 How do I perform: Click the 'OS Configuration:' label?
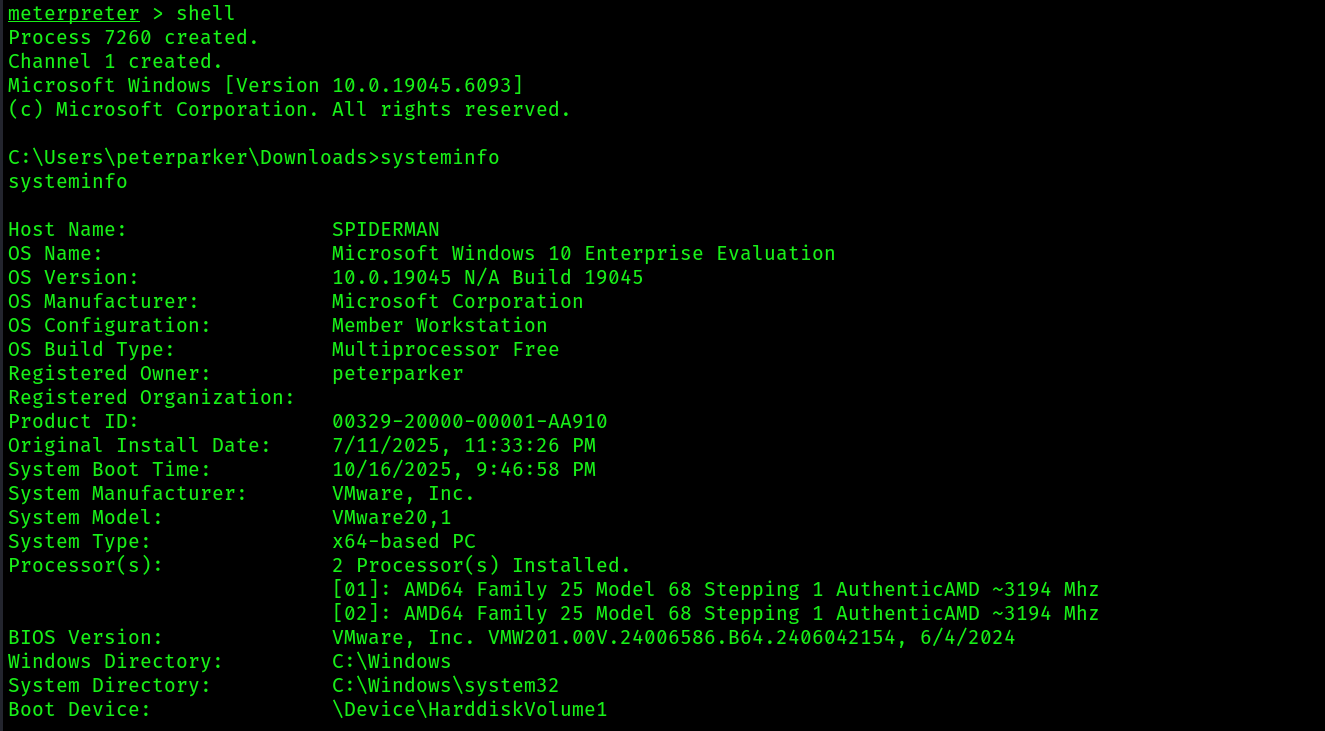pyautogui.click(x=110, y=326)
